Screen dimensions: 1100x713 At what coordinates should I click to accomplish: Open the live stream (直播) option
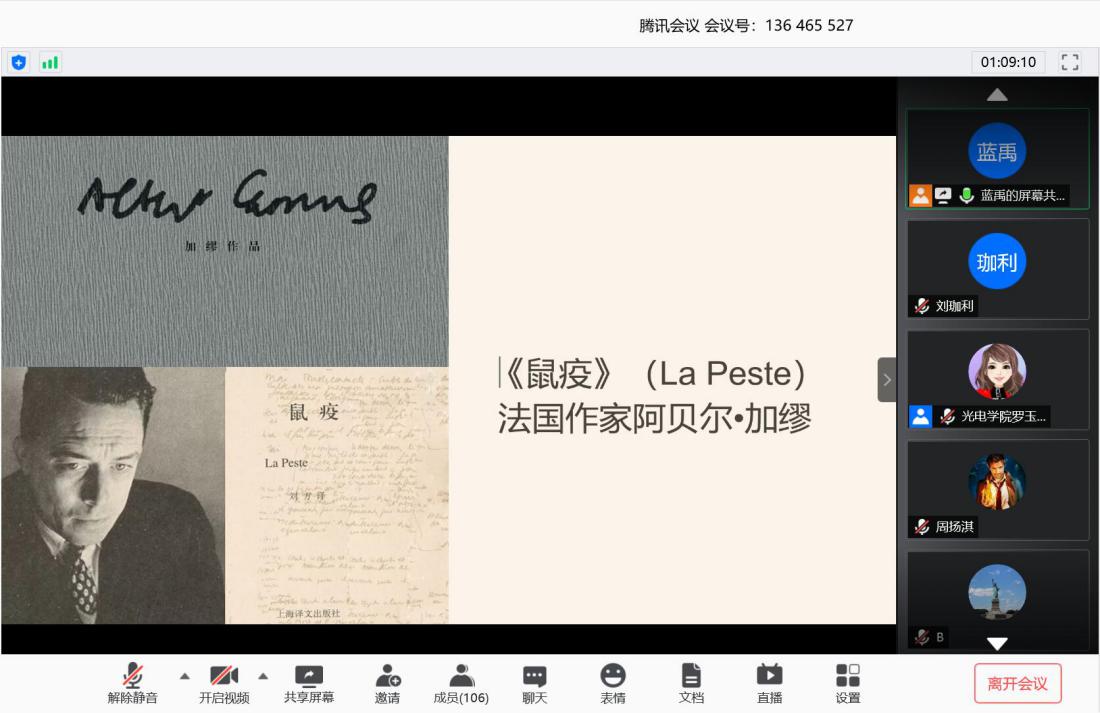pyautogui.click(x=770, y=684)
